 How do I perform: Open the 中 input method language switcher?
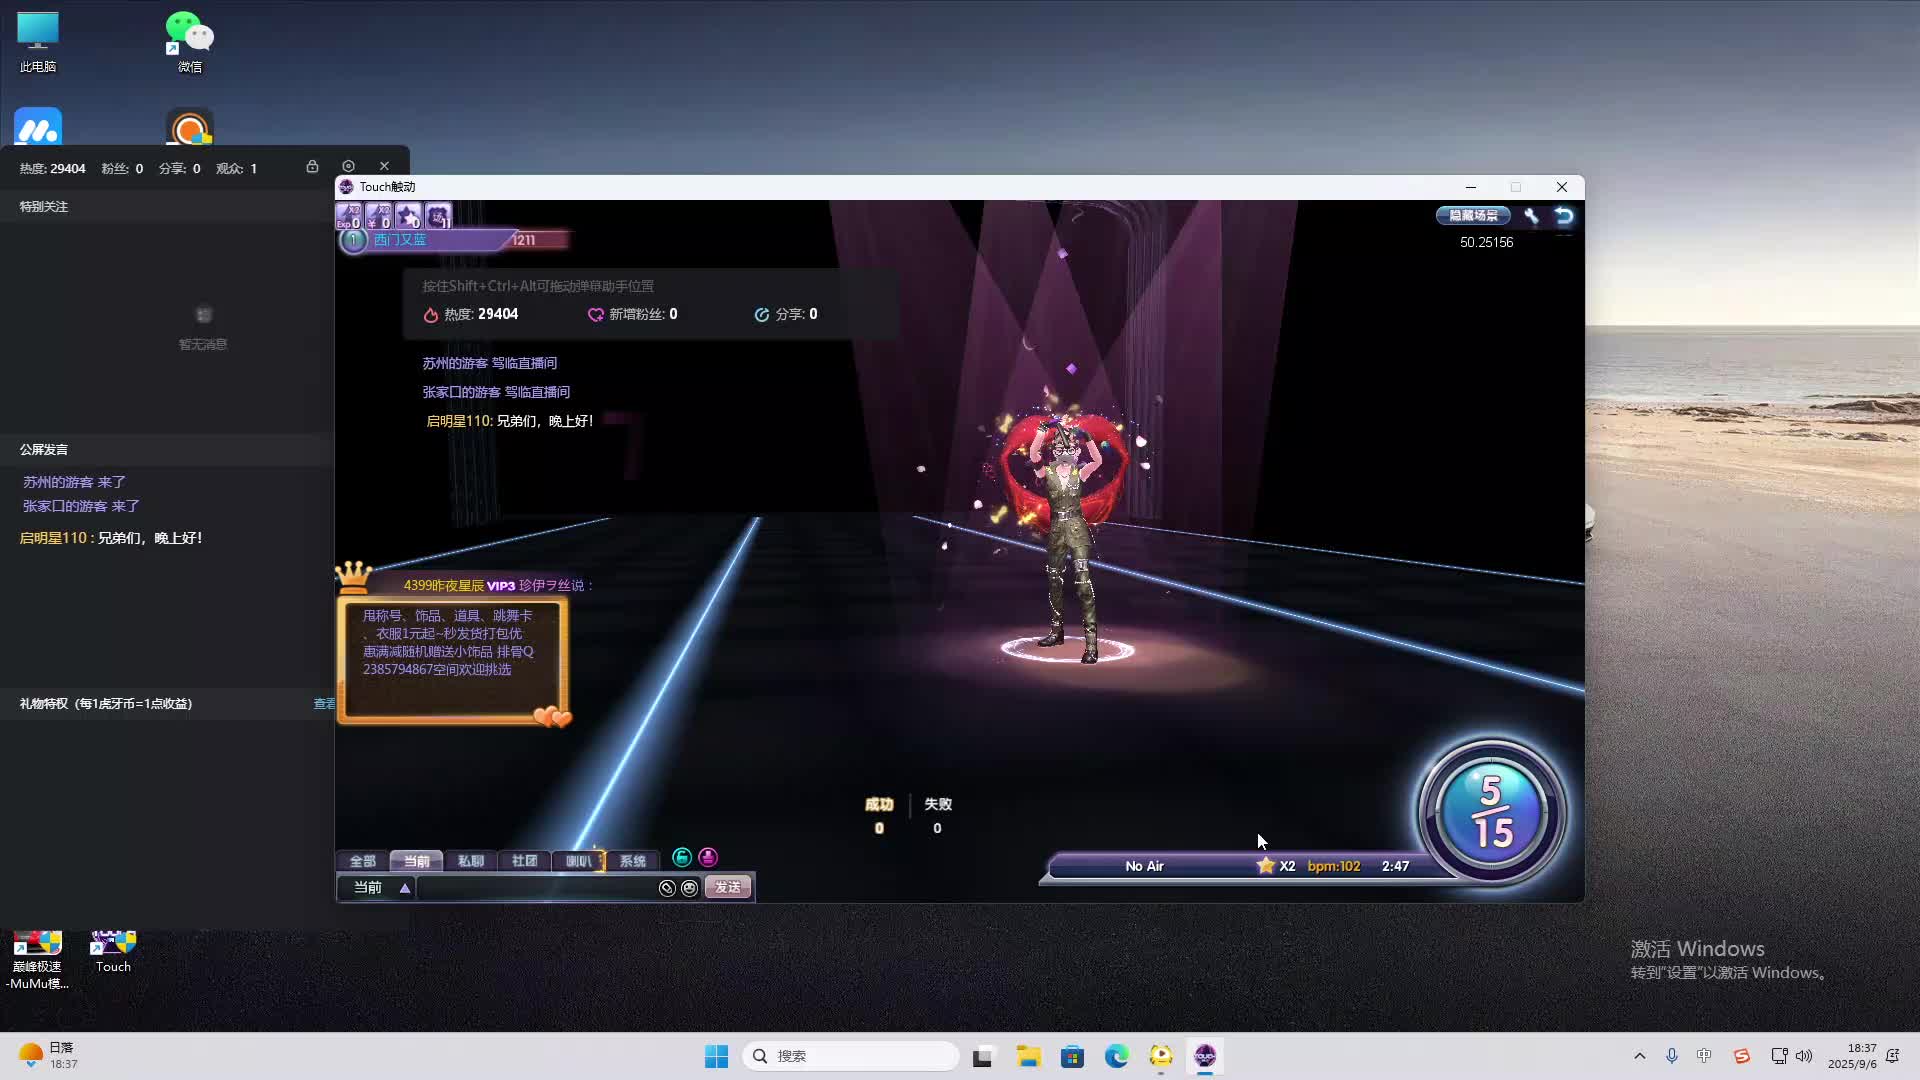[x=1704, y=1056]
